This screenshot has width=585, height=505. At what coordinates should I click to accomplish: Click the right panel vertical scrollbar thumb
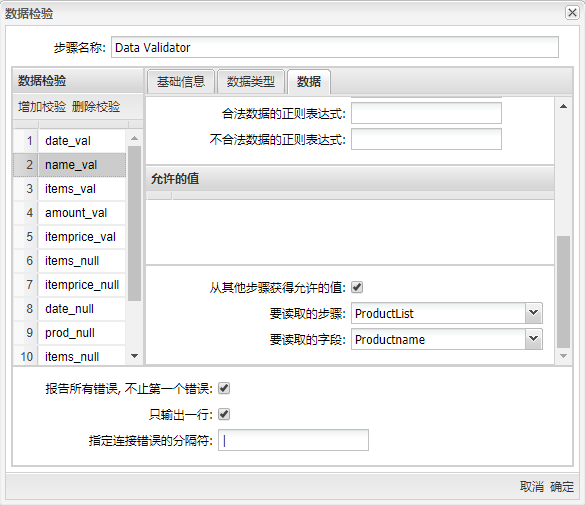point(563,292)
